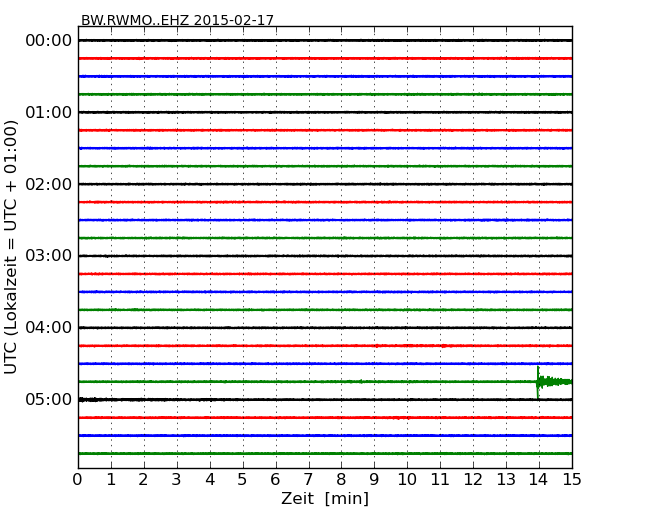Click the x-axis tick label 15
This screenshot has width=650, height=520.
tap(572, 480)
